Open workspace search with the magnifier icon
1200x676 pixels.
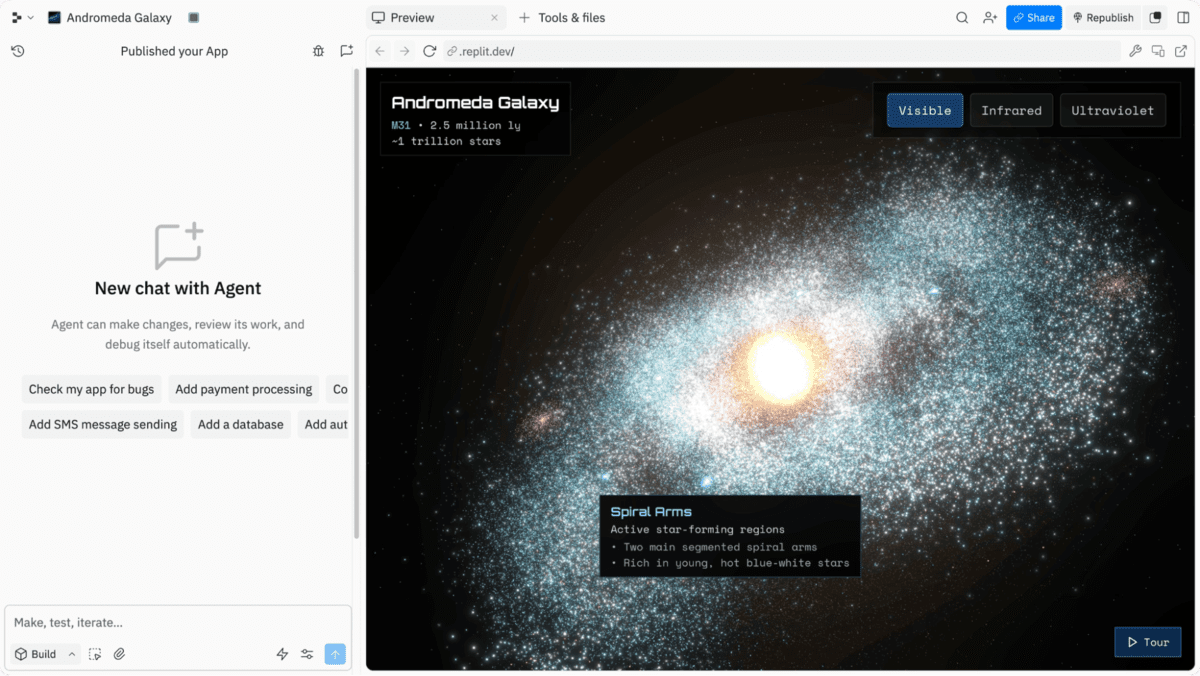click(961, 17)
